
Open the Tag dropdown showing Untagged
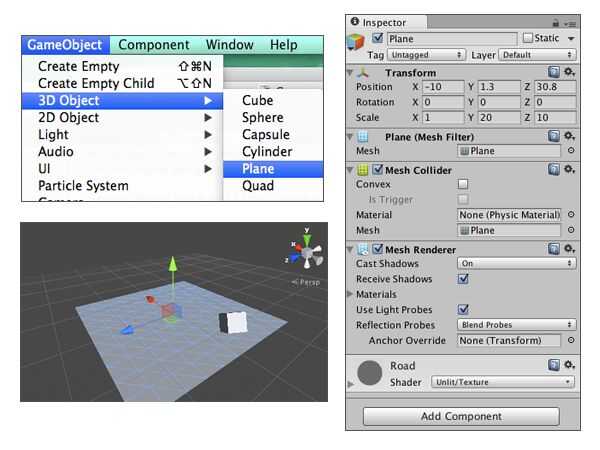pos(426,55)
